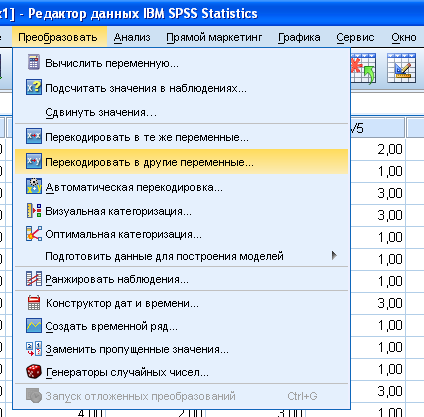Click the gear icon for Автоматическая перекодировка
Screen dimensions: 424x417
[x=34, y=186]
